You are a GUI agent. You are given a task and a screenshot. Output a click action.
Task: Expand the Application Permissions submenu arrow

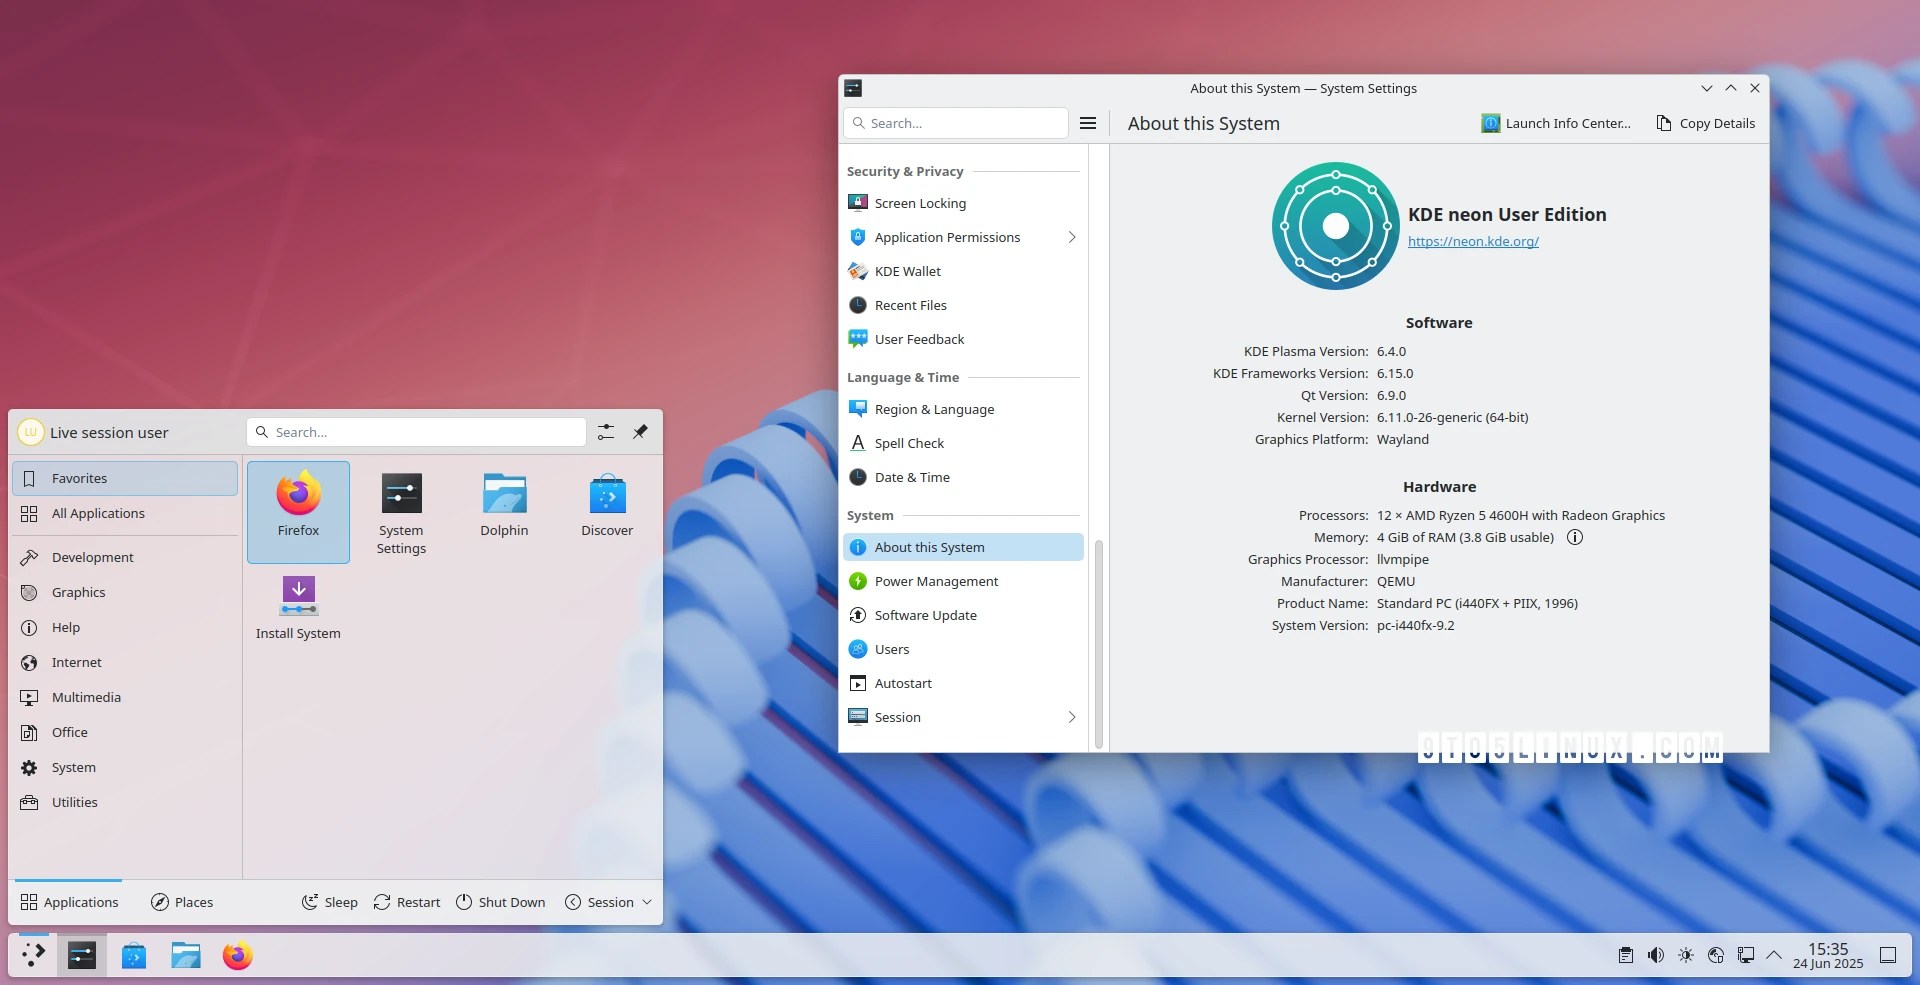click(1072, 237)
